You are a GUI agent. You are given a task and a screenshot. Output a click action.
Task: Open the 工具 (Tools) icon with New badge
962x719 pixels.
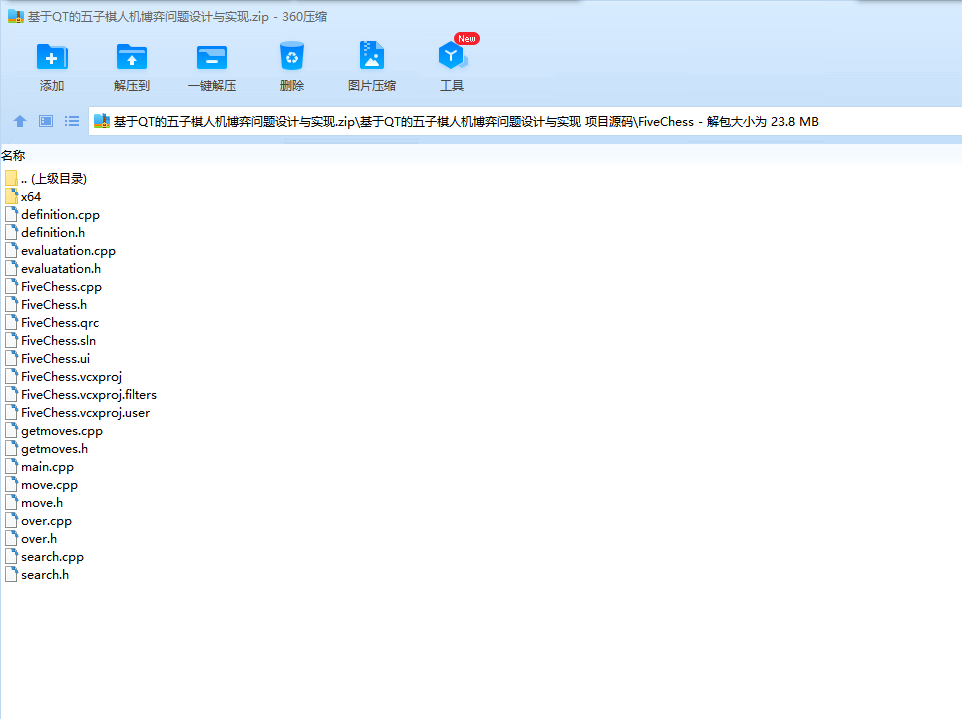(452, 56)
